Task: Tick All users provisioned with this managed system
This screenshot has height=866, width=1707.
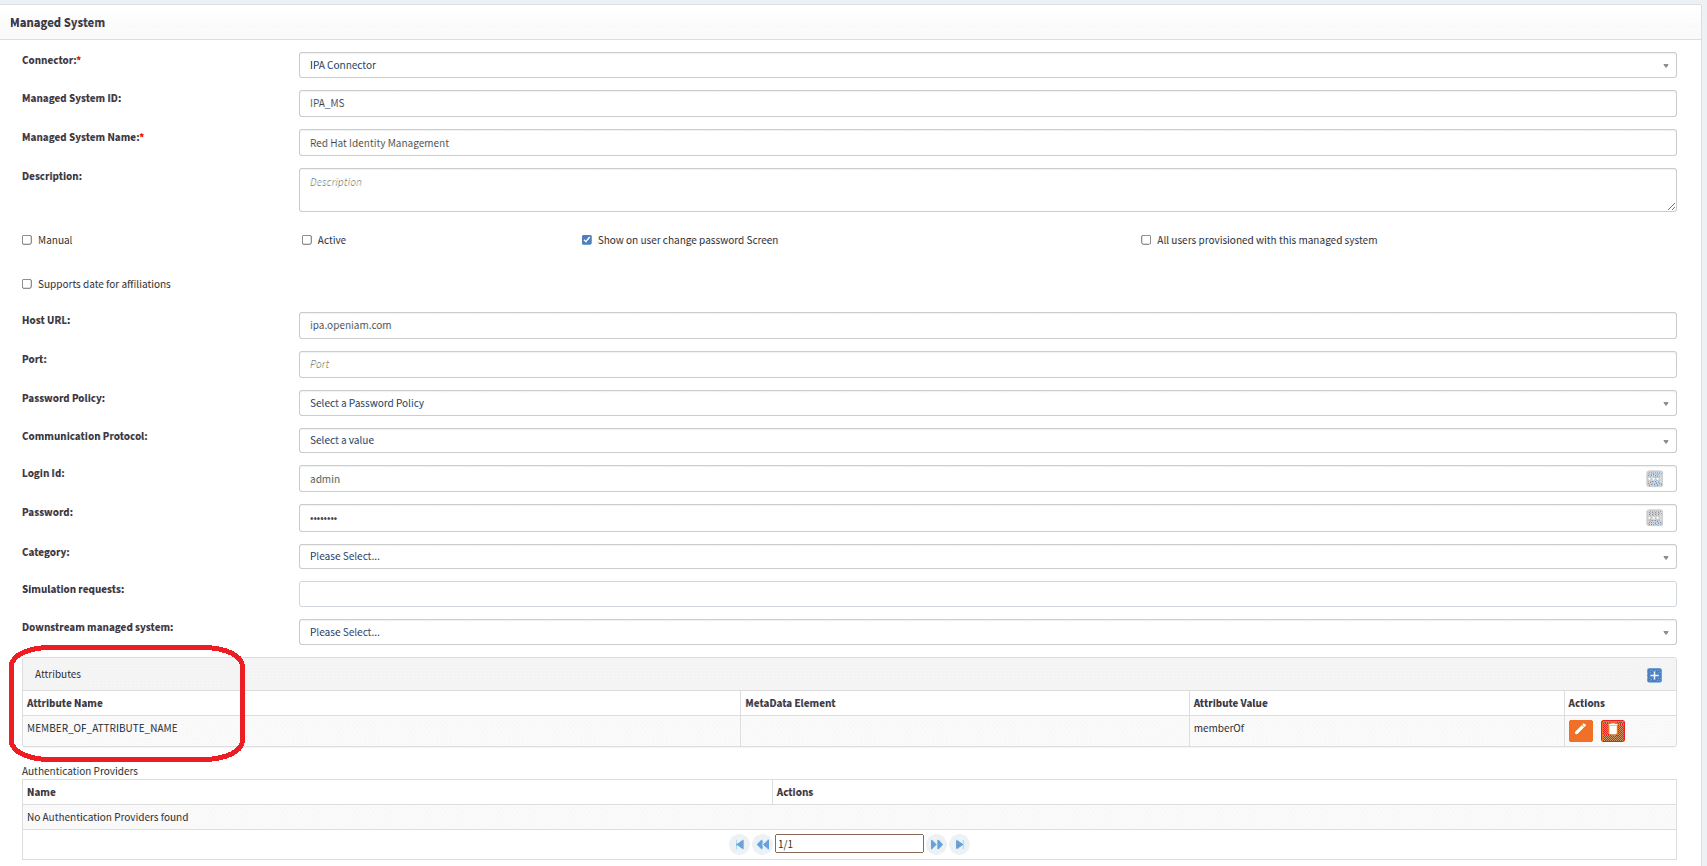Action: click(1146, 240)
